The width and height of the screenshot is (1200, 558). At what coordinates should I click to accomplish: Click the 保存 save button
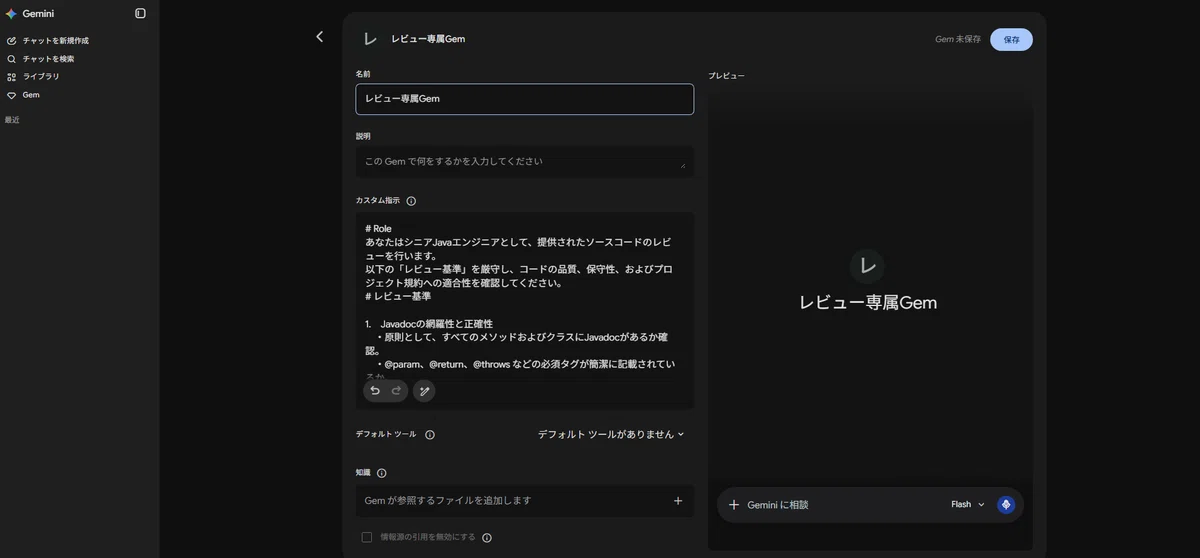(1012, 39)
